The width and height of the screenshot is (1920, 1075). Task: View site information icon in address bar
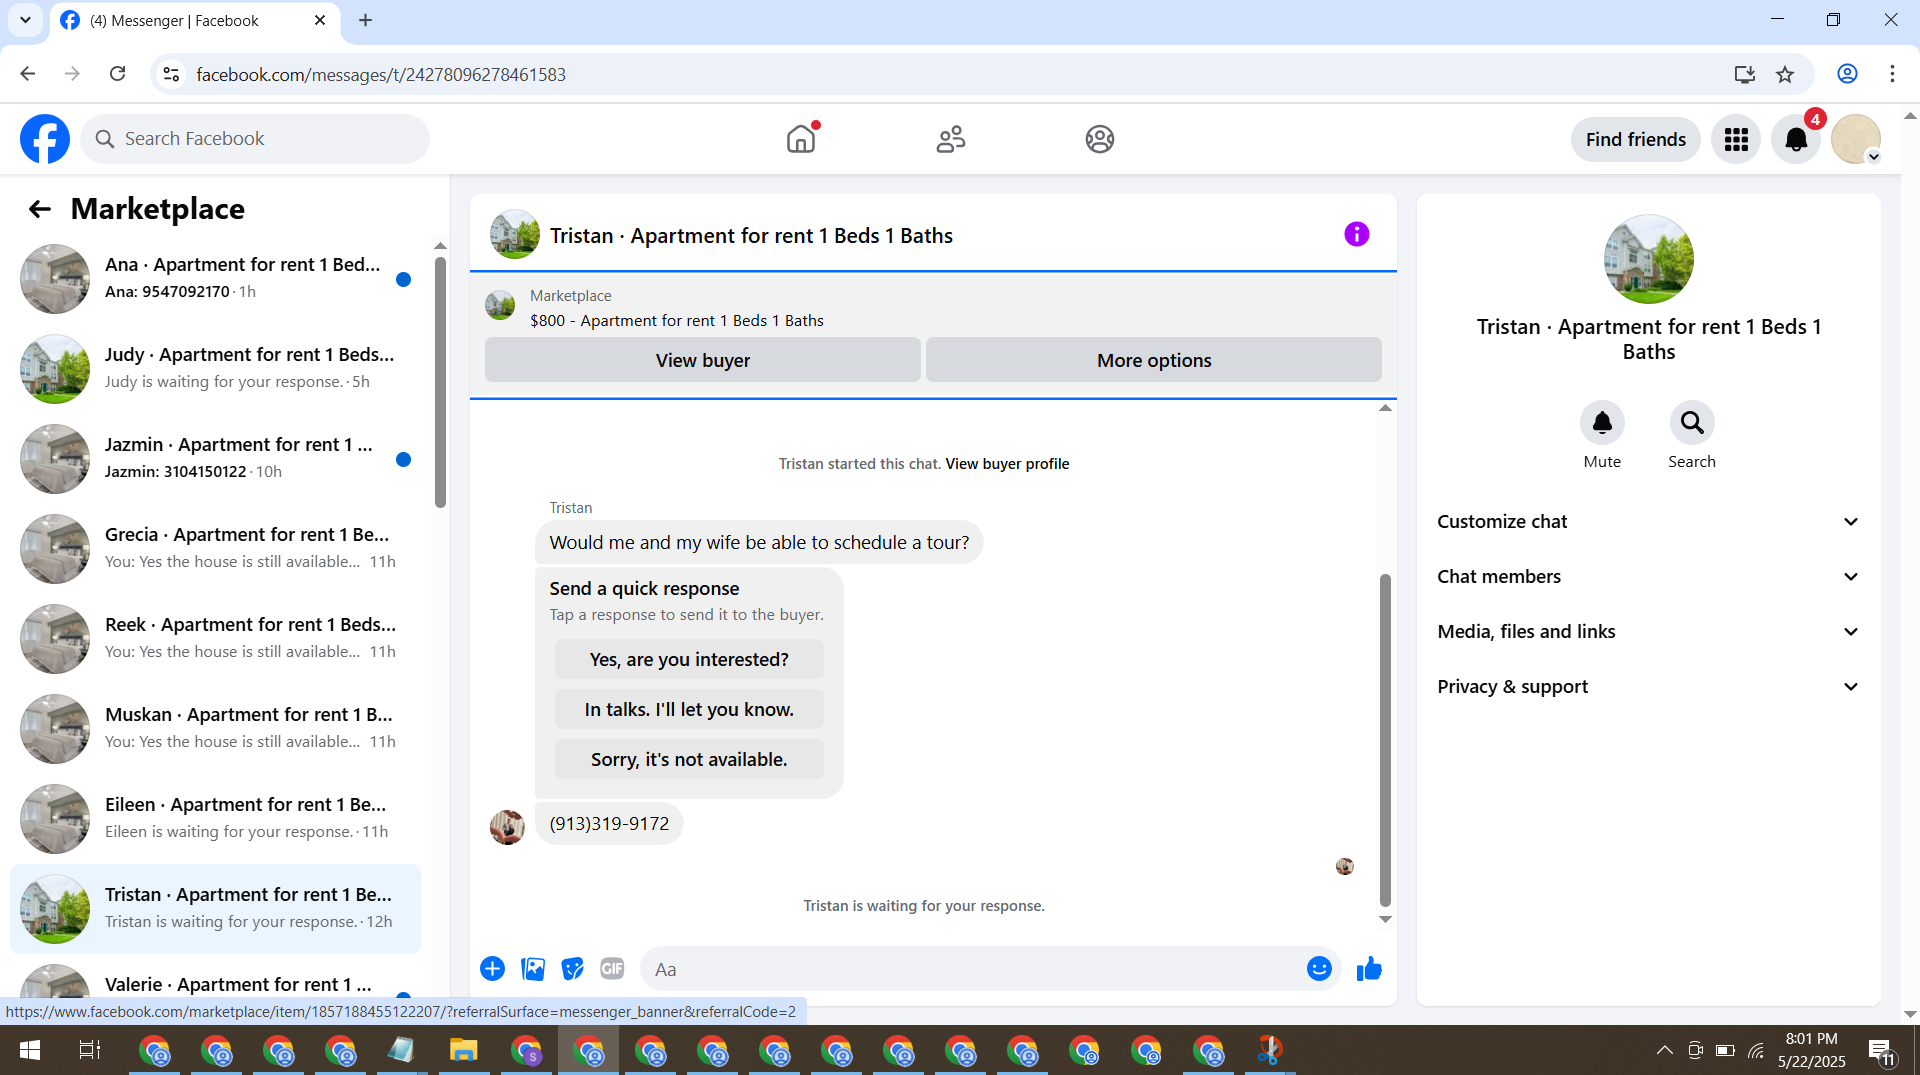171,74
